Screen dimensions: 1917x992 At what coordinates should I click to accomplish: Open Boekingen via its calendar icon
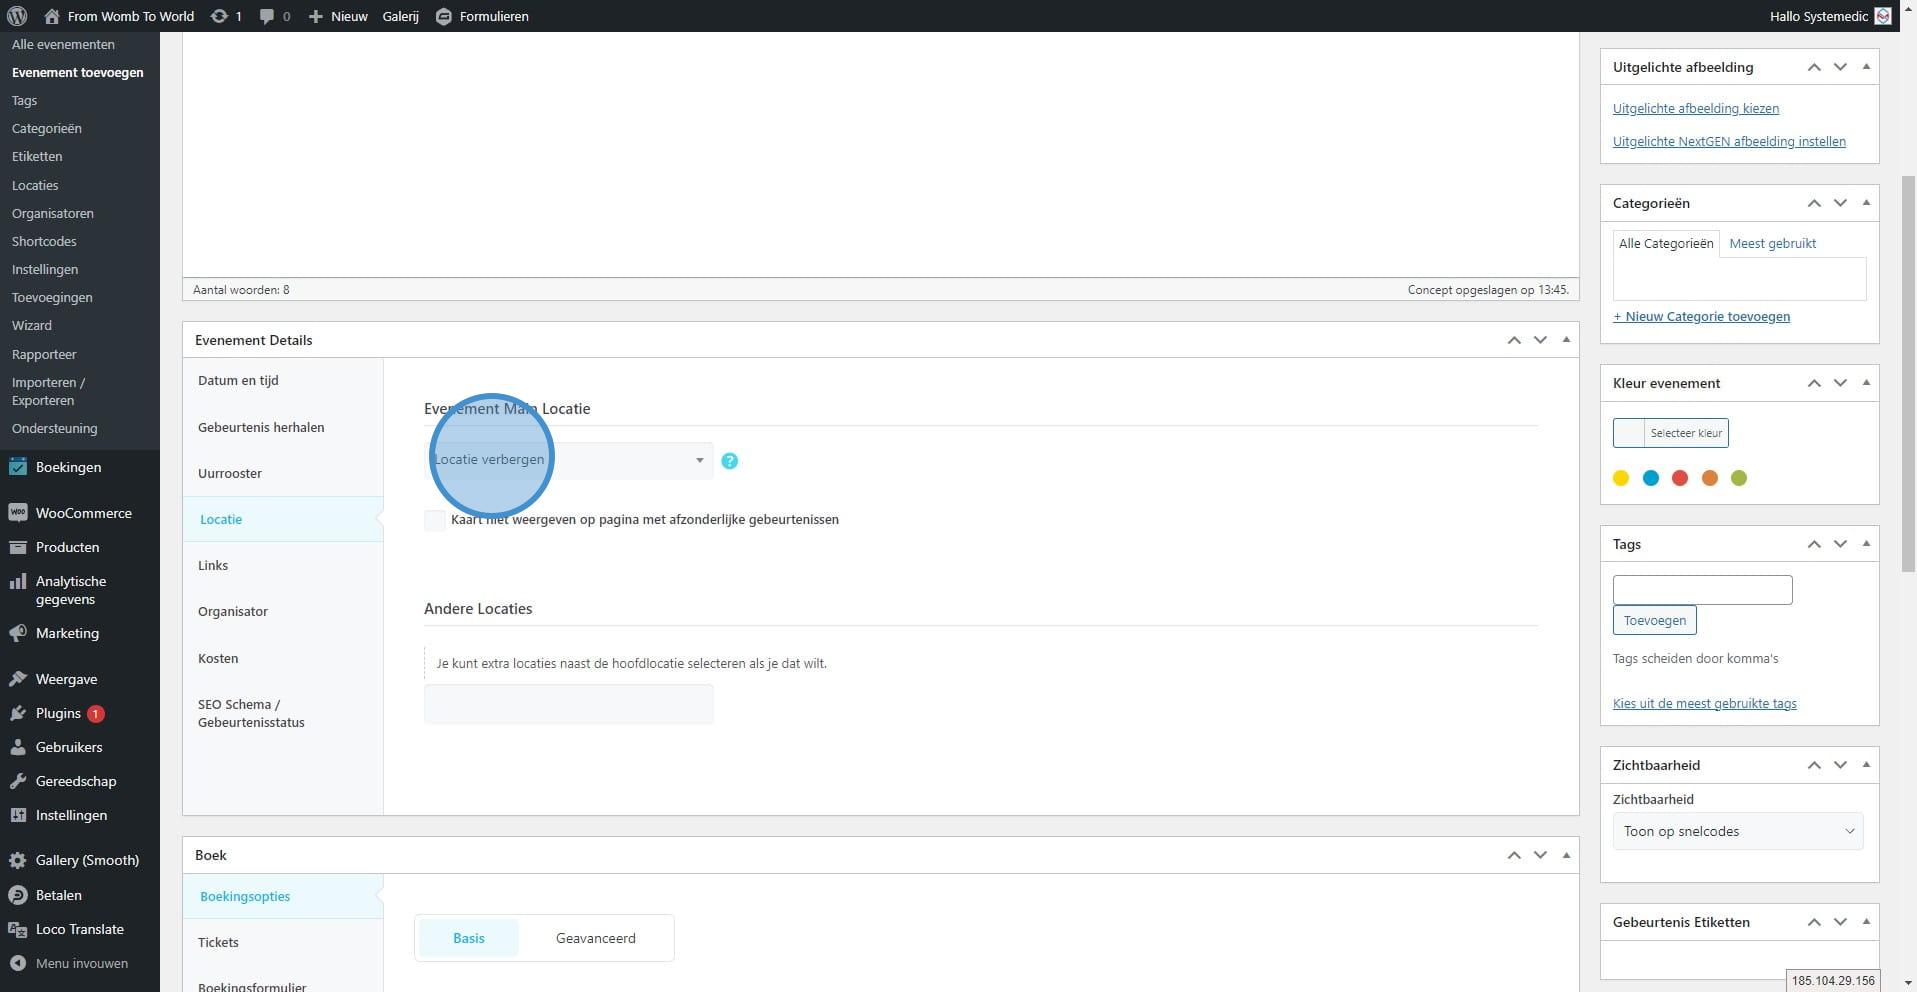click(18, 467)
